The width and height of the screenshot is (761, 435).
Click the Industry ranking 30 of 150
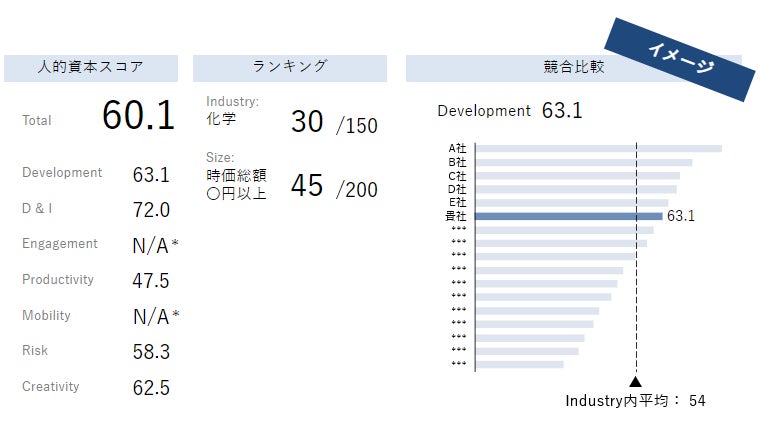click(334, 123)
